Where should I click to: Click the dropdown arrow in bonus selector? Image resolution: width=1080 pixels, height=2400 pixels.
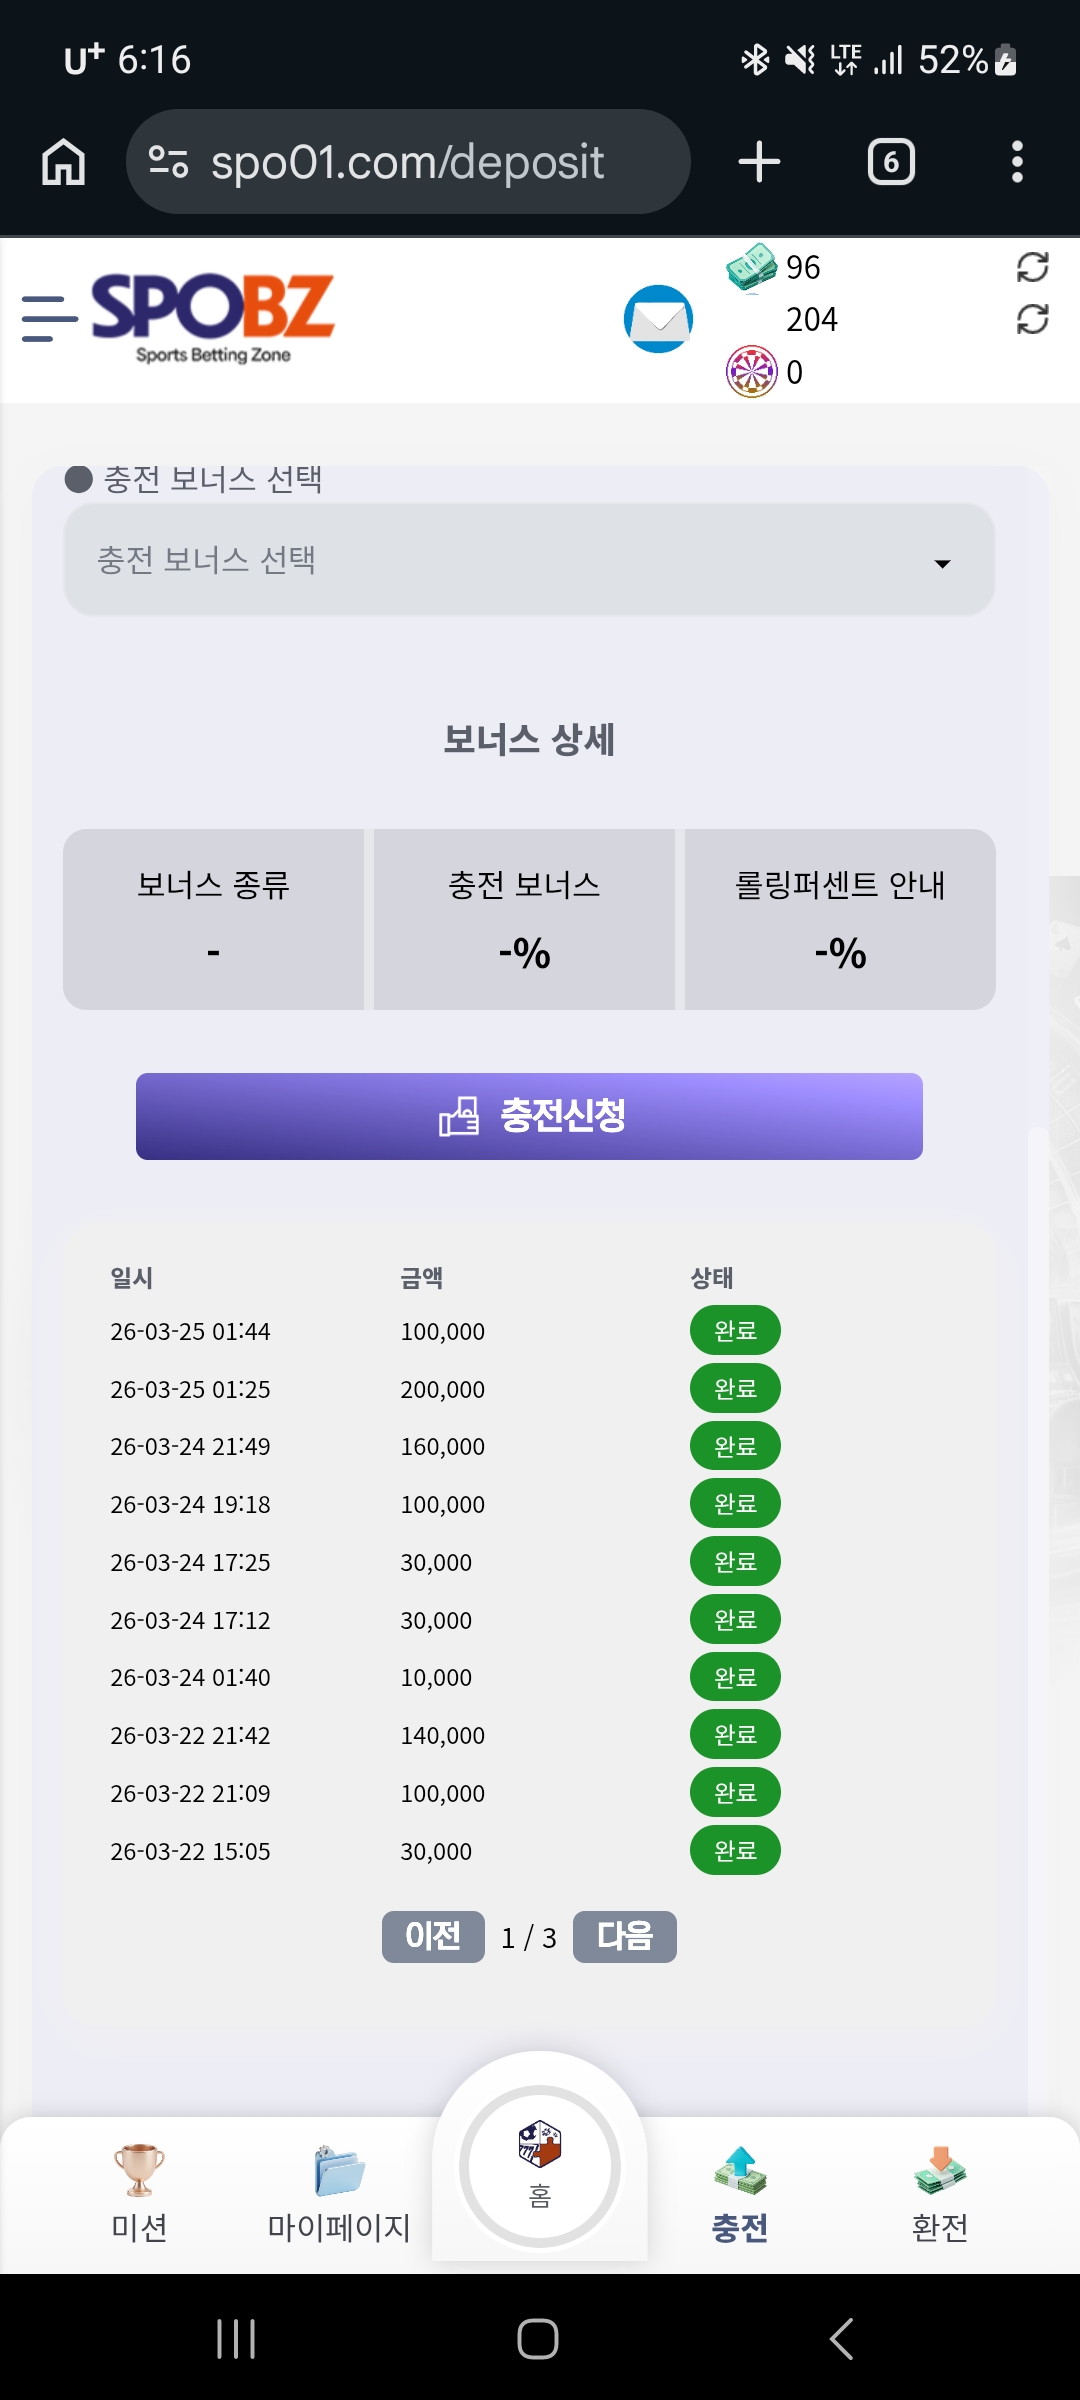(x=941, y=564)
